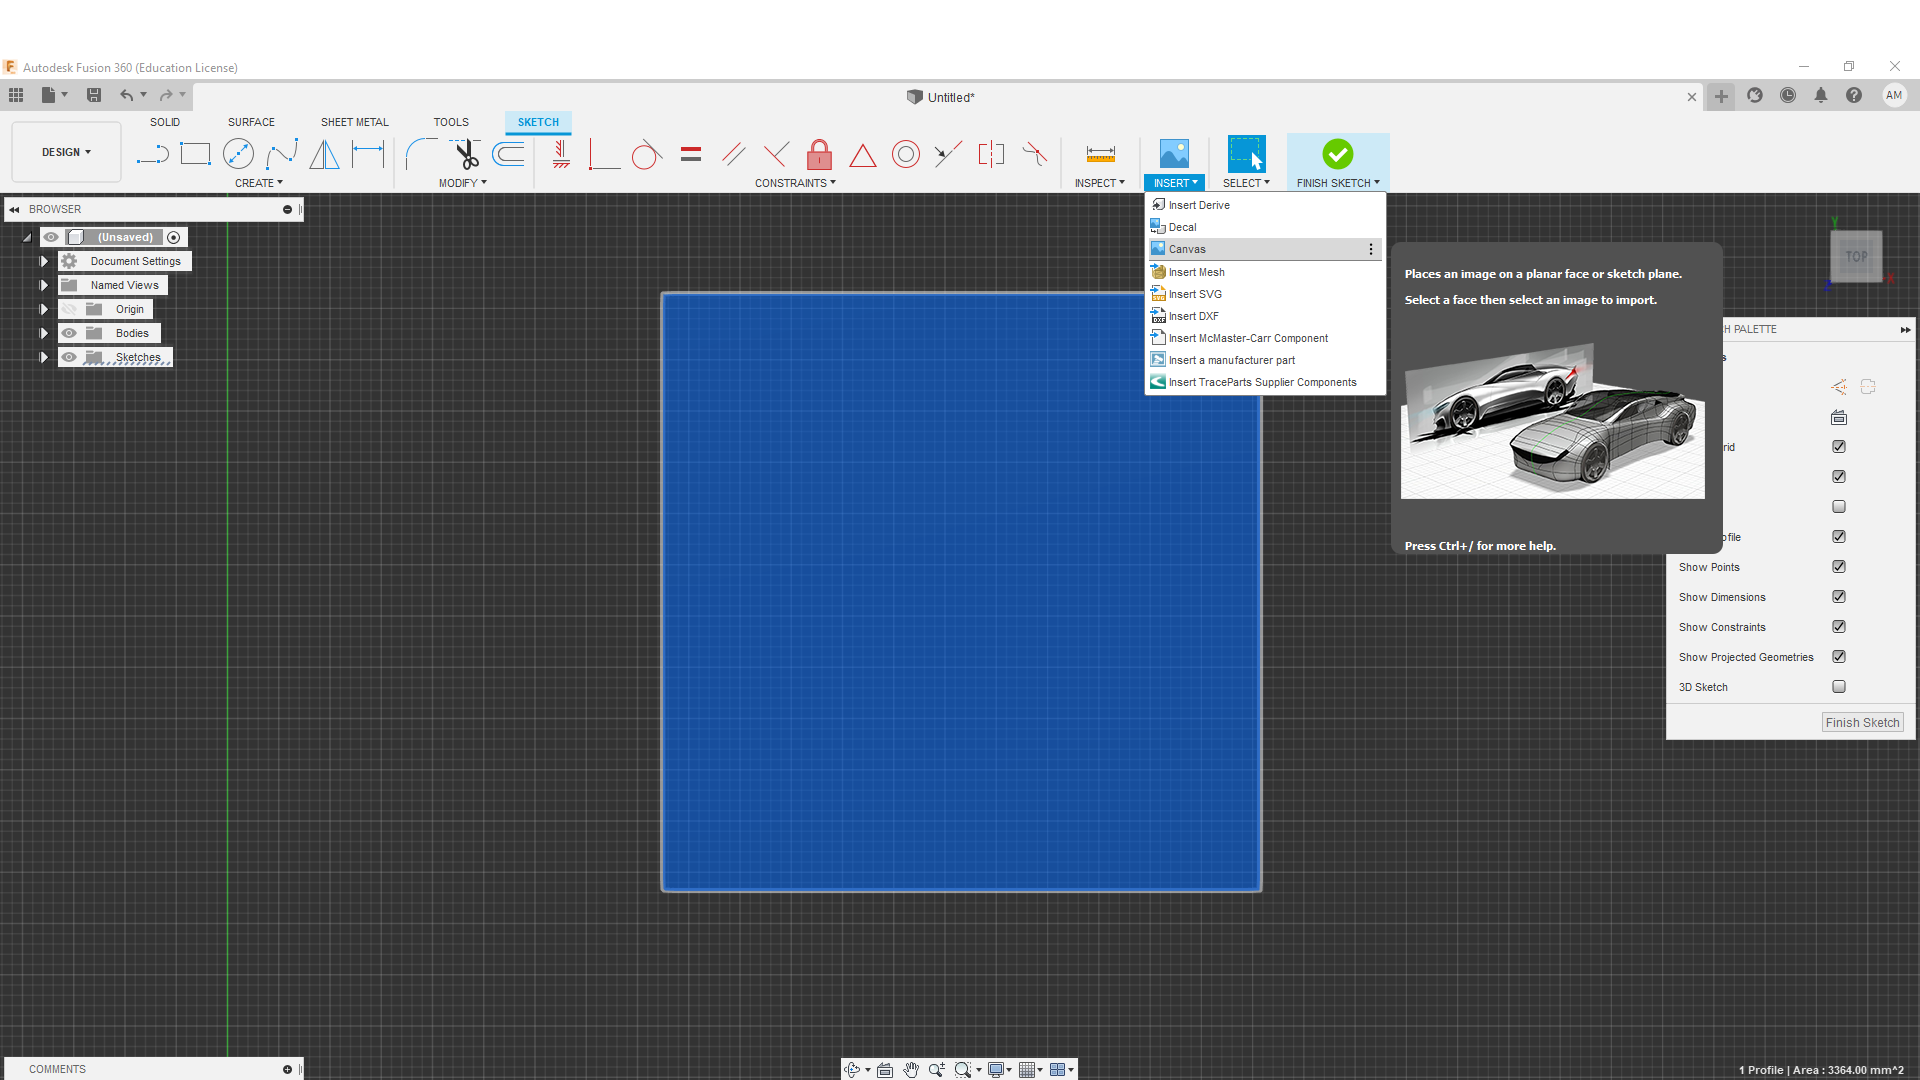Select the Circle sketch tool
The height and width of the screenshot is (1080, 1920).
238,154
